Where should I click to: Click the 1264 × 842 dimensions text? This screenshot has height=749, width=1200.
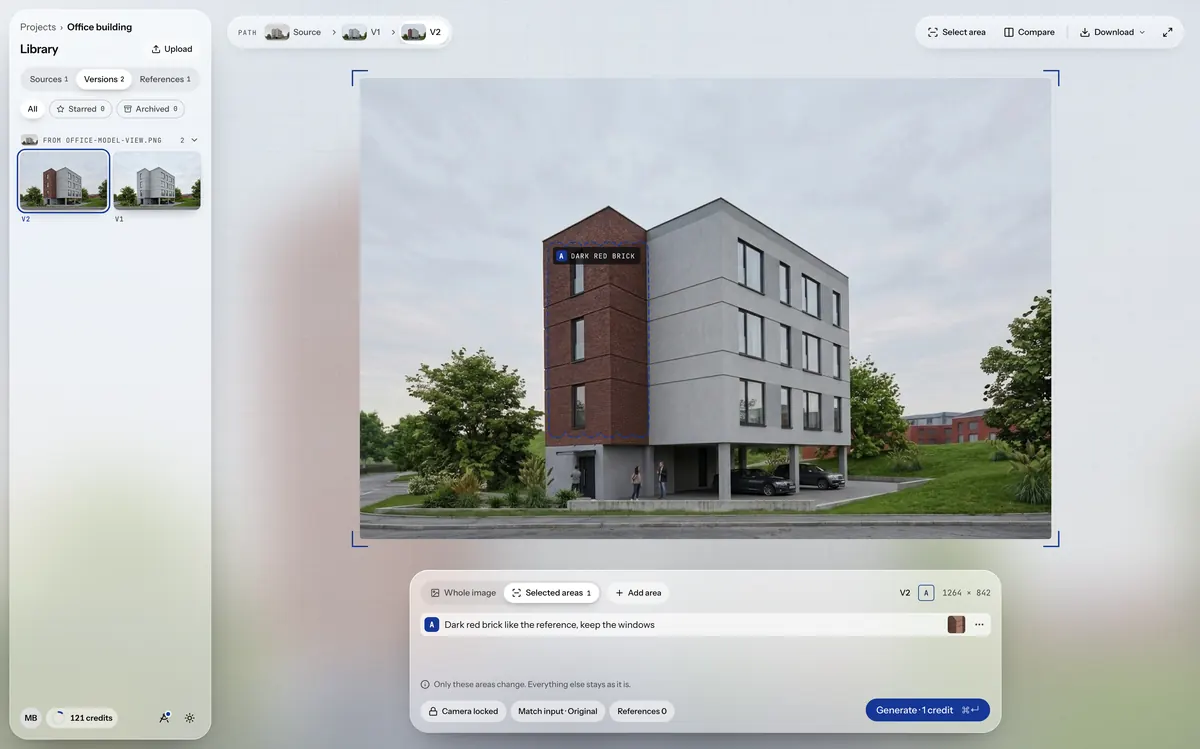point(966,593)
